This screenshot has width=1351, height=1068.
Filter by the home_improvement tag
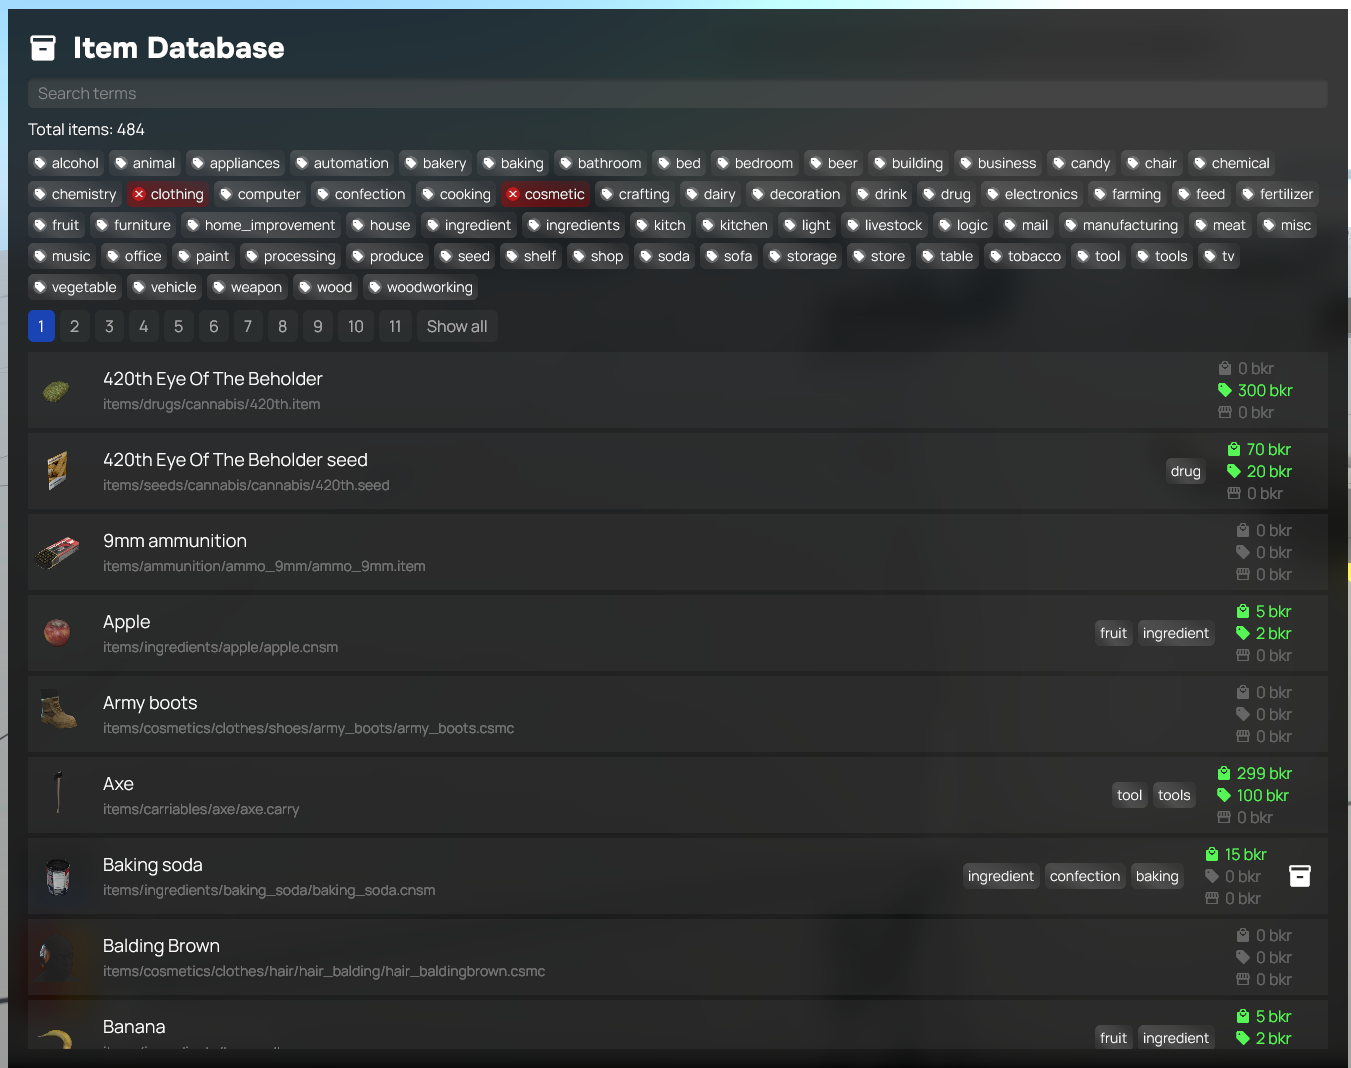point(261,225)
